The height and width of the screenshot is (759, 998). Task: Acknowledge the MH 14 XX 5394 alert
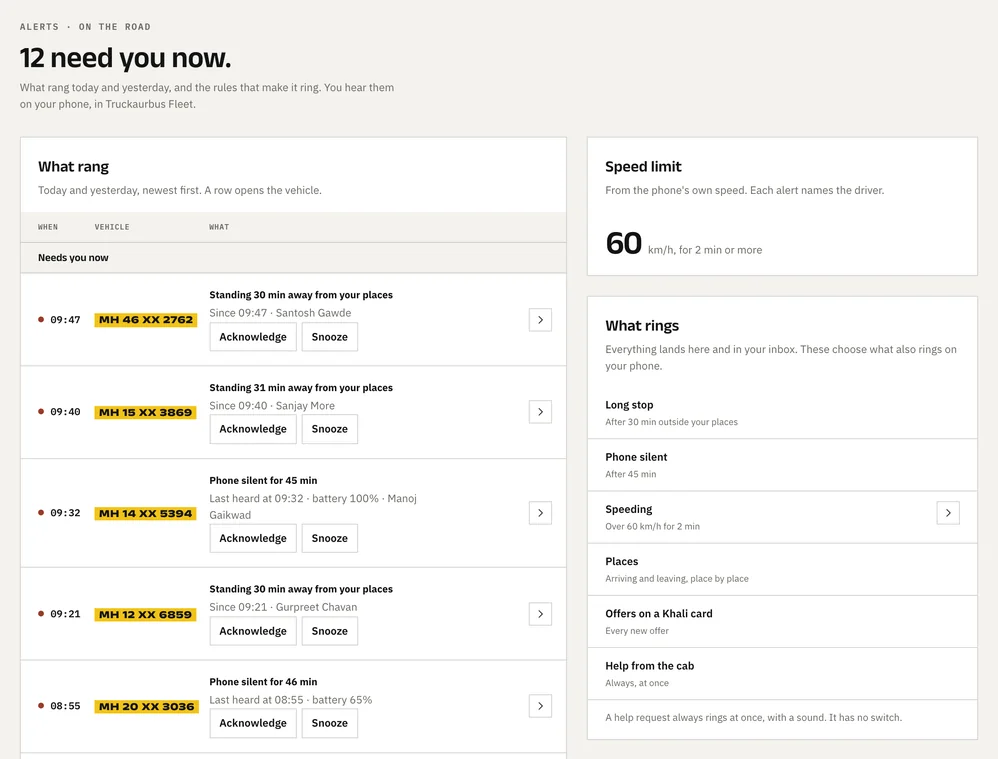coord(253,538)
